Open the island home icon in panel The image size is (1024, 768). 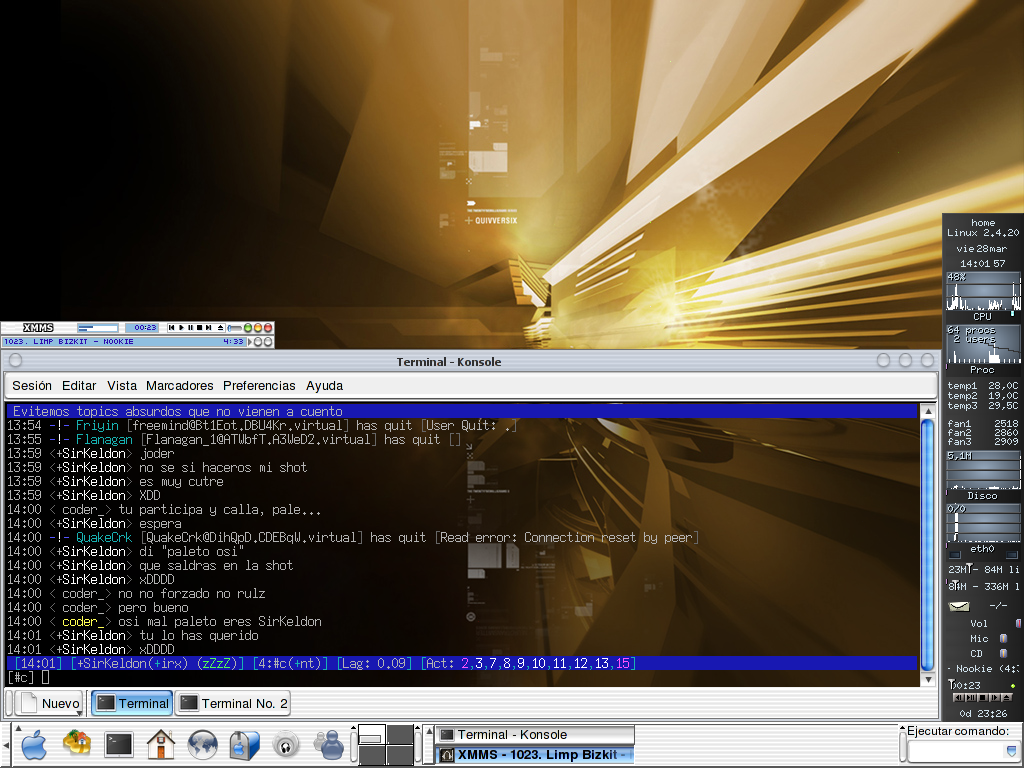76,743
